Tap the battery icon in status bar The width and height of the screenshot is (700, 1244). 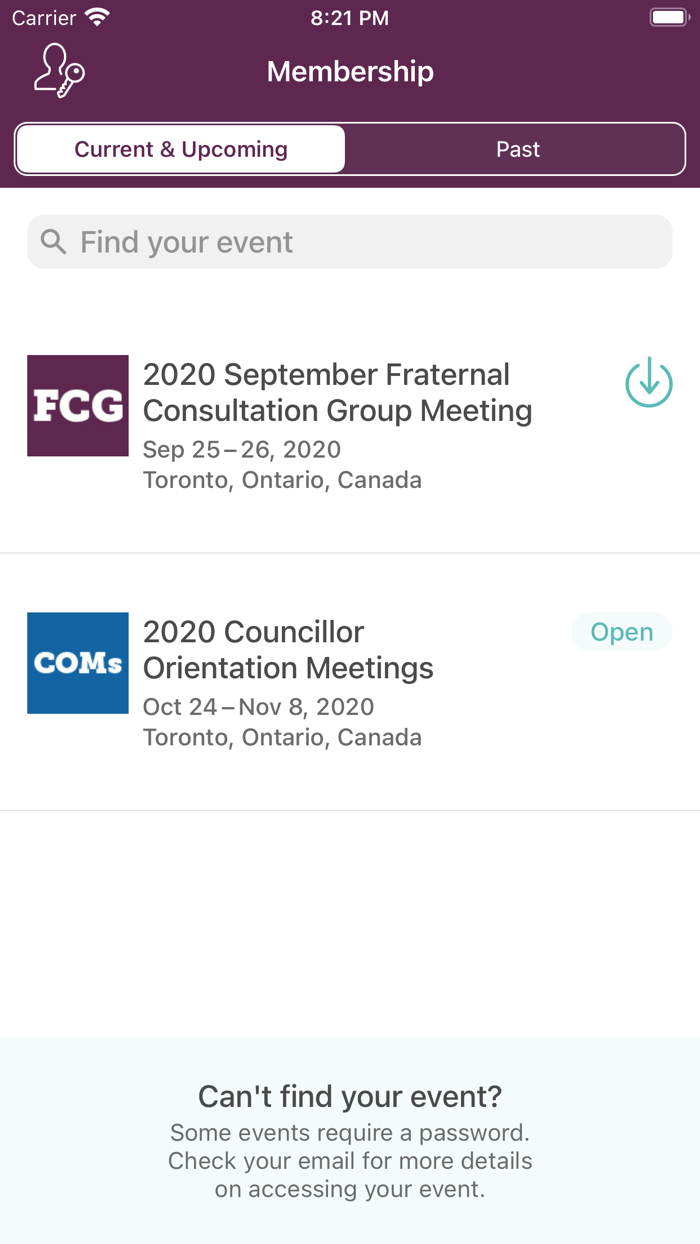667,17
